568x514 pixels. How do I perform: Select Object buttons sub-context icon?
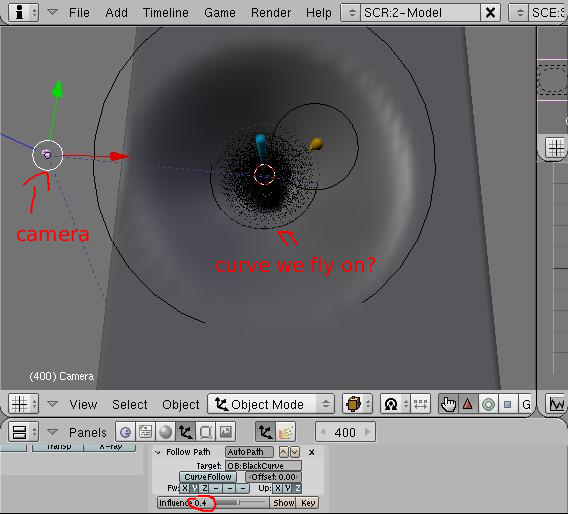[265, 432]
